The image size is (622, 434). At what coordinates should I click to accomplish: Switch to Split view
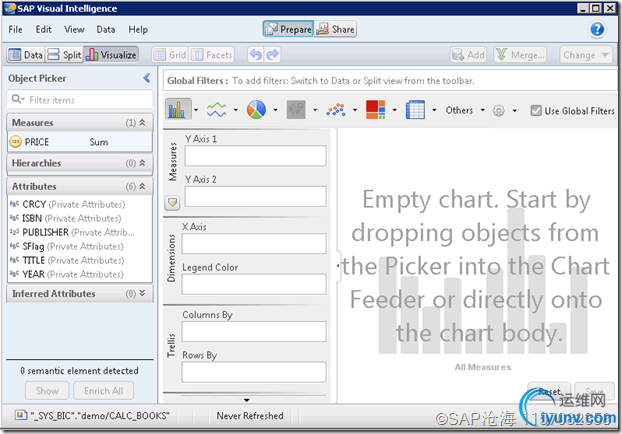click(64, 55)
